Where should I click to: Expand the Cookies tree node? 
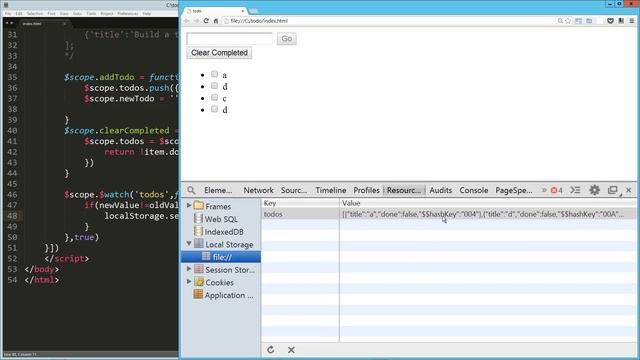click(189, 282)
